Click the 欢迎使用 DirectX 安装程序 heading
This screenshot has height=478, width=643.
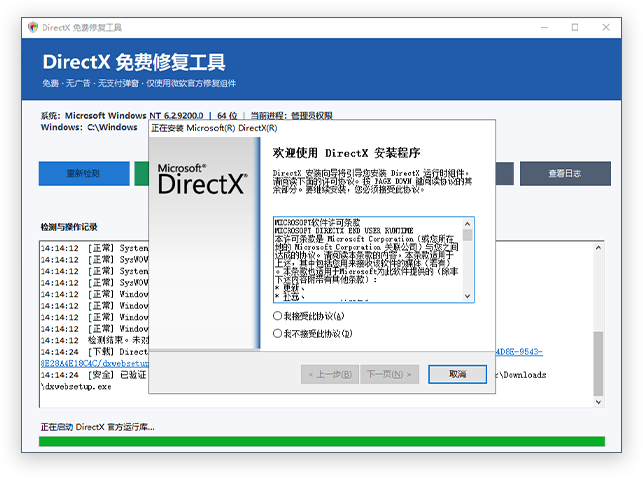pyautogui.click(x=347, y=153)
